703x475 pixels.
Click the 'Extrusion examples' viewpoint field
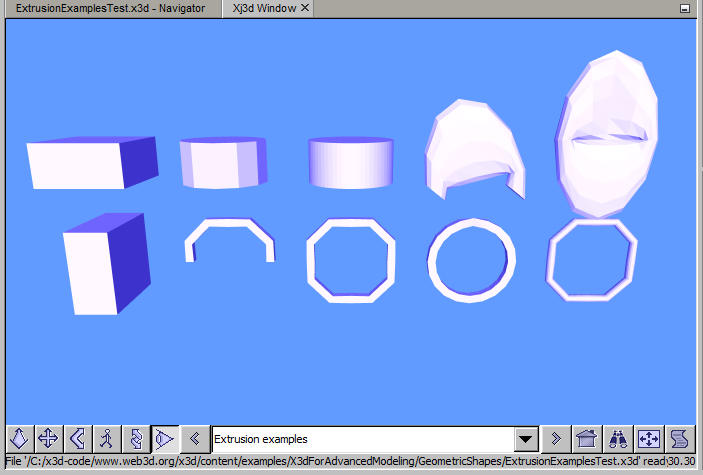[x=360, y=439]
